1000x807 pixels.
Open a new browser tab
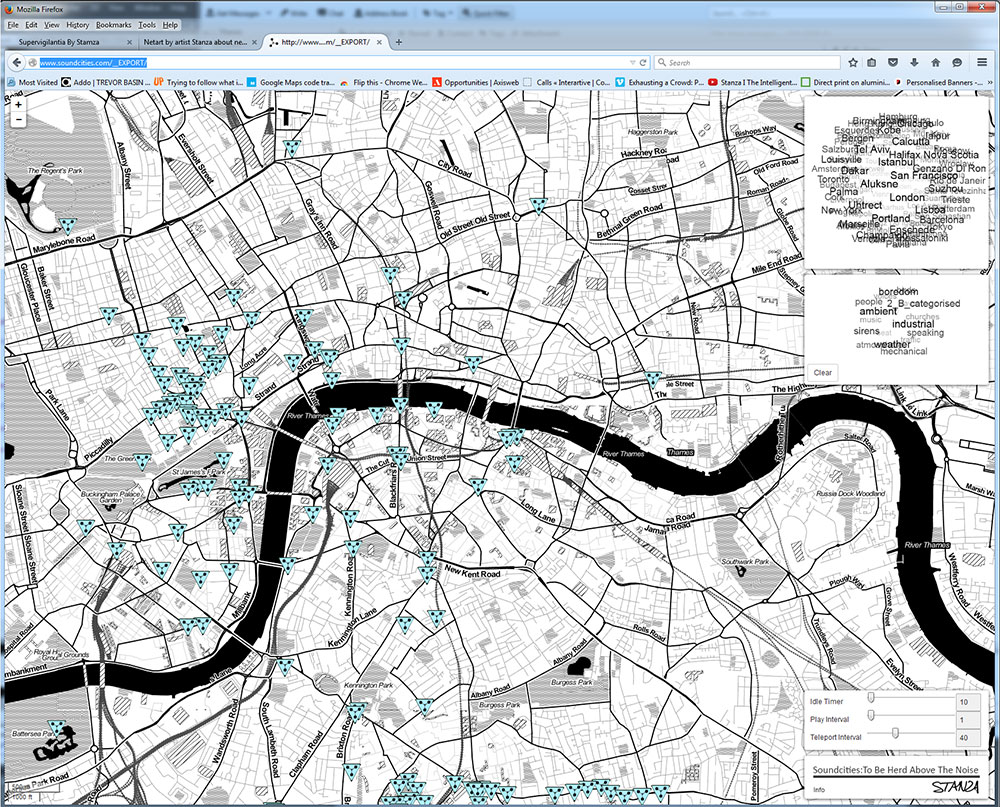tap(399, 42)
